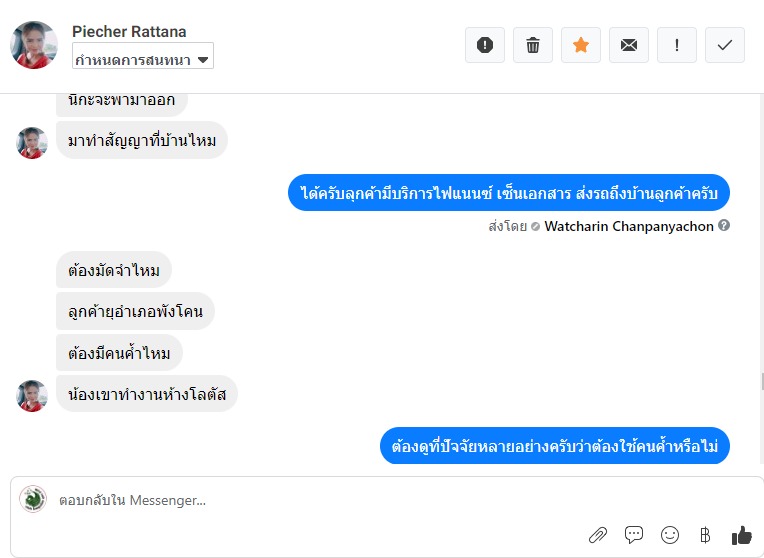Open Piecher Rattana name link
The width and height of the screenshot is (764, 558).
130,32
